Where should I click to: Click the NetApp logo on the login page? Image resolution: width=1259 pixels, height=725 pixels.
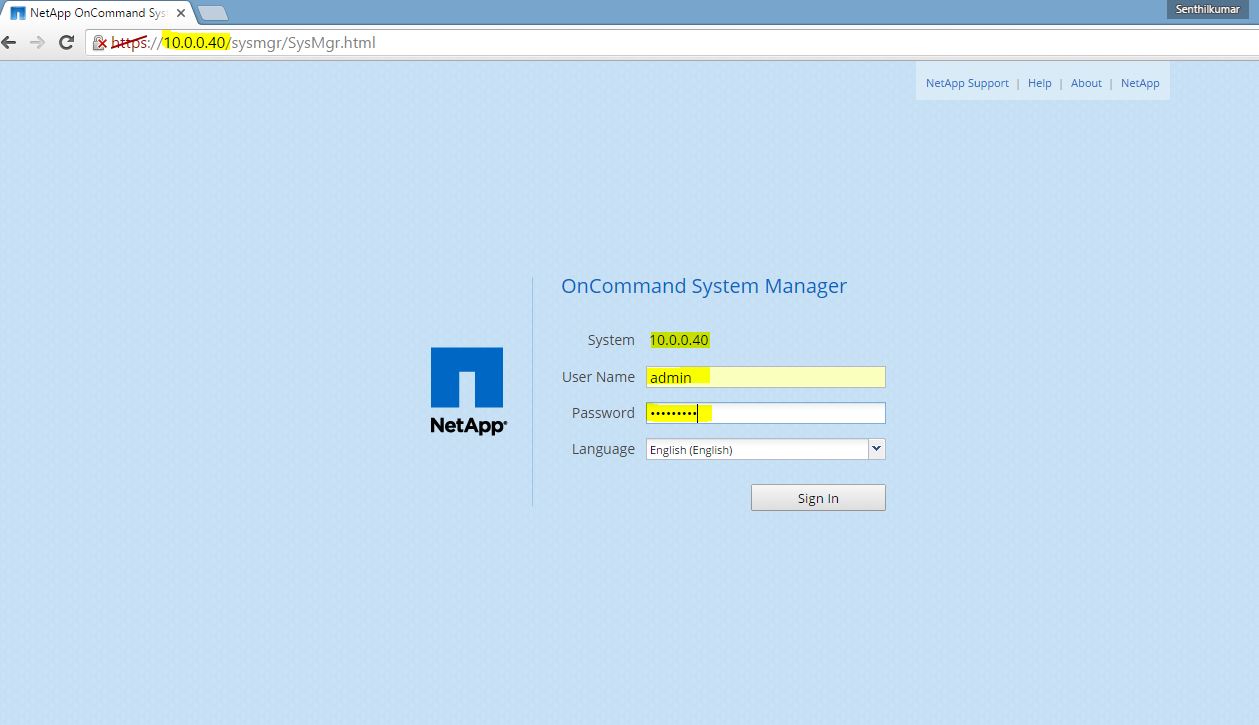coord(467,390)
